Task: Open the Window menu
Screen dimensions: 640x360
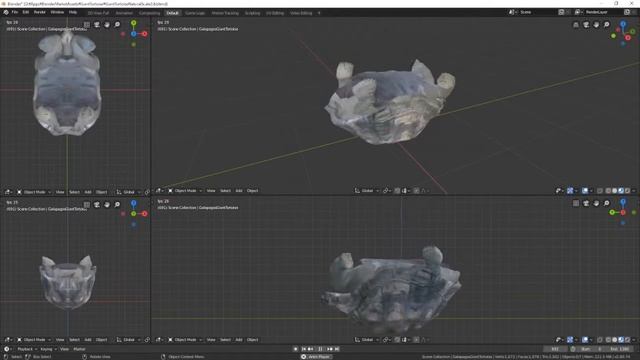Action: [x=57, y=12]
